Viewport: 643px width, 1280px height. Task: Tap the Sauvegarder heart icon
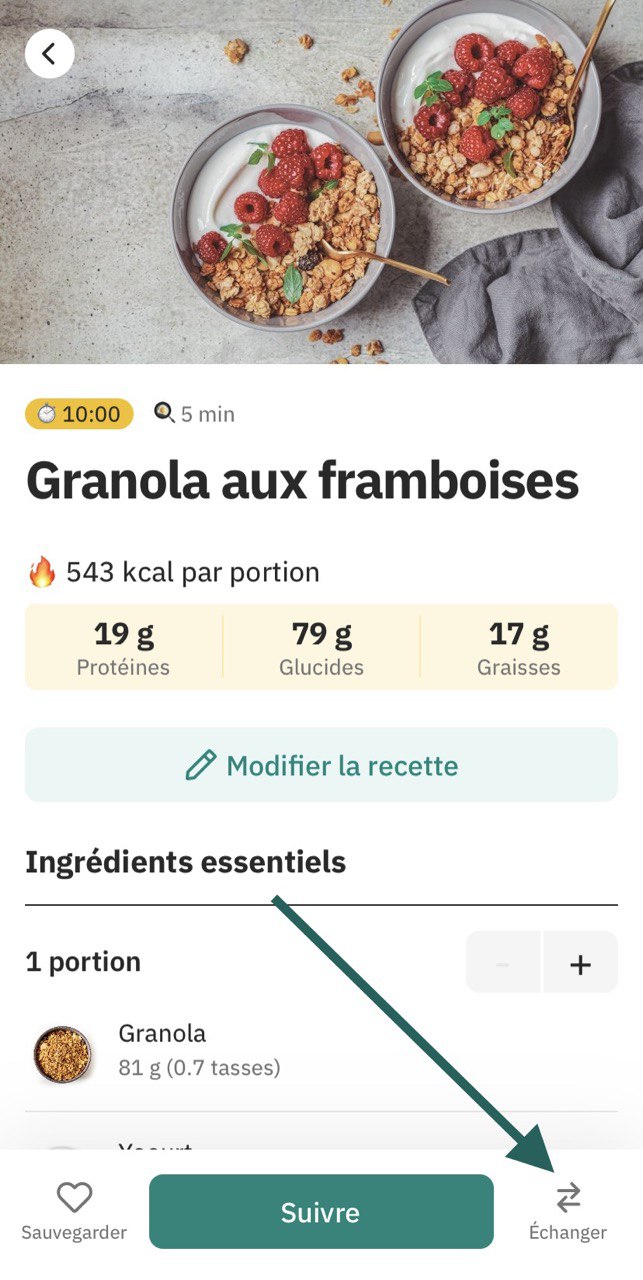tap(73, 1194)
